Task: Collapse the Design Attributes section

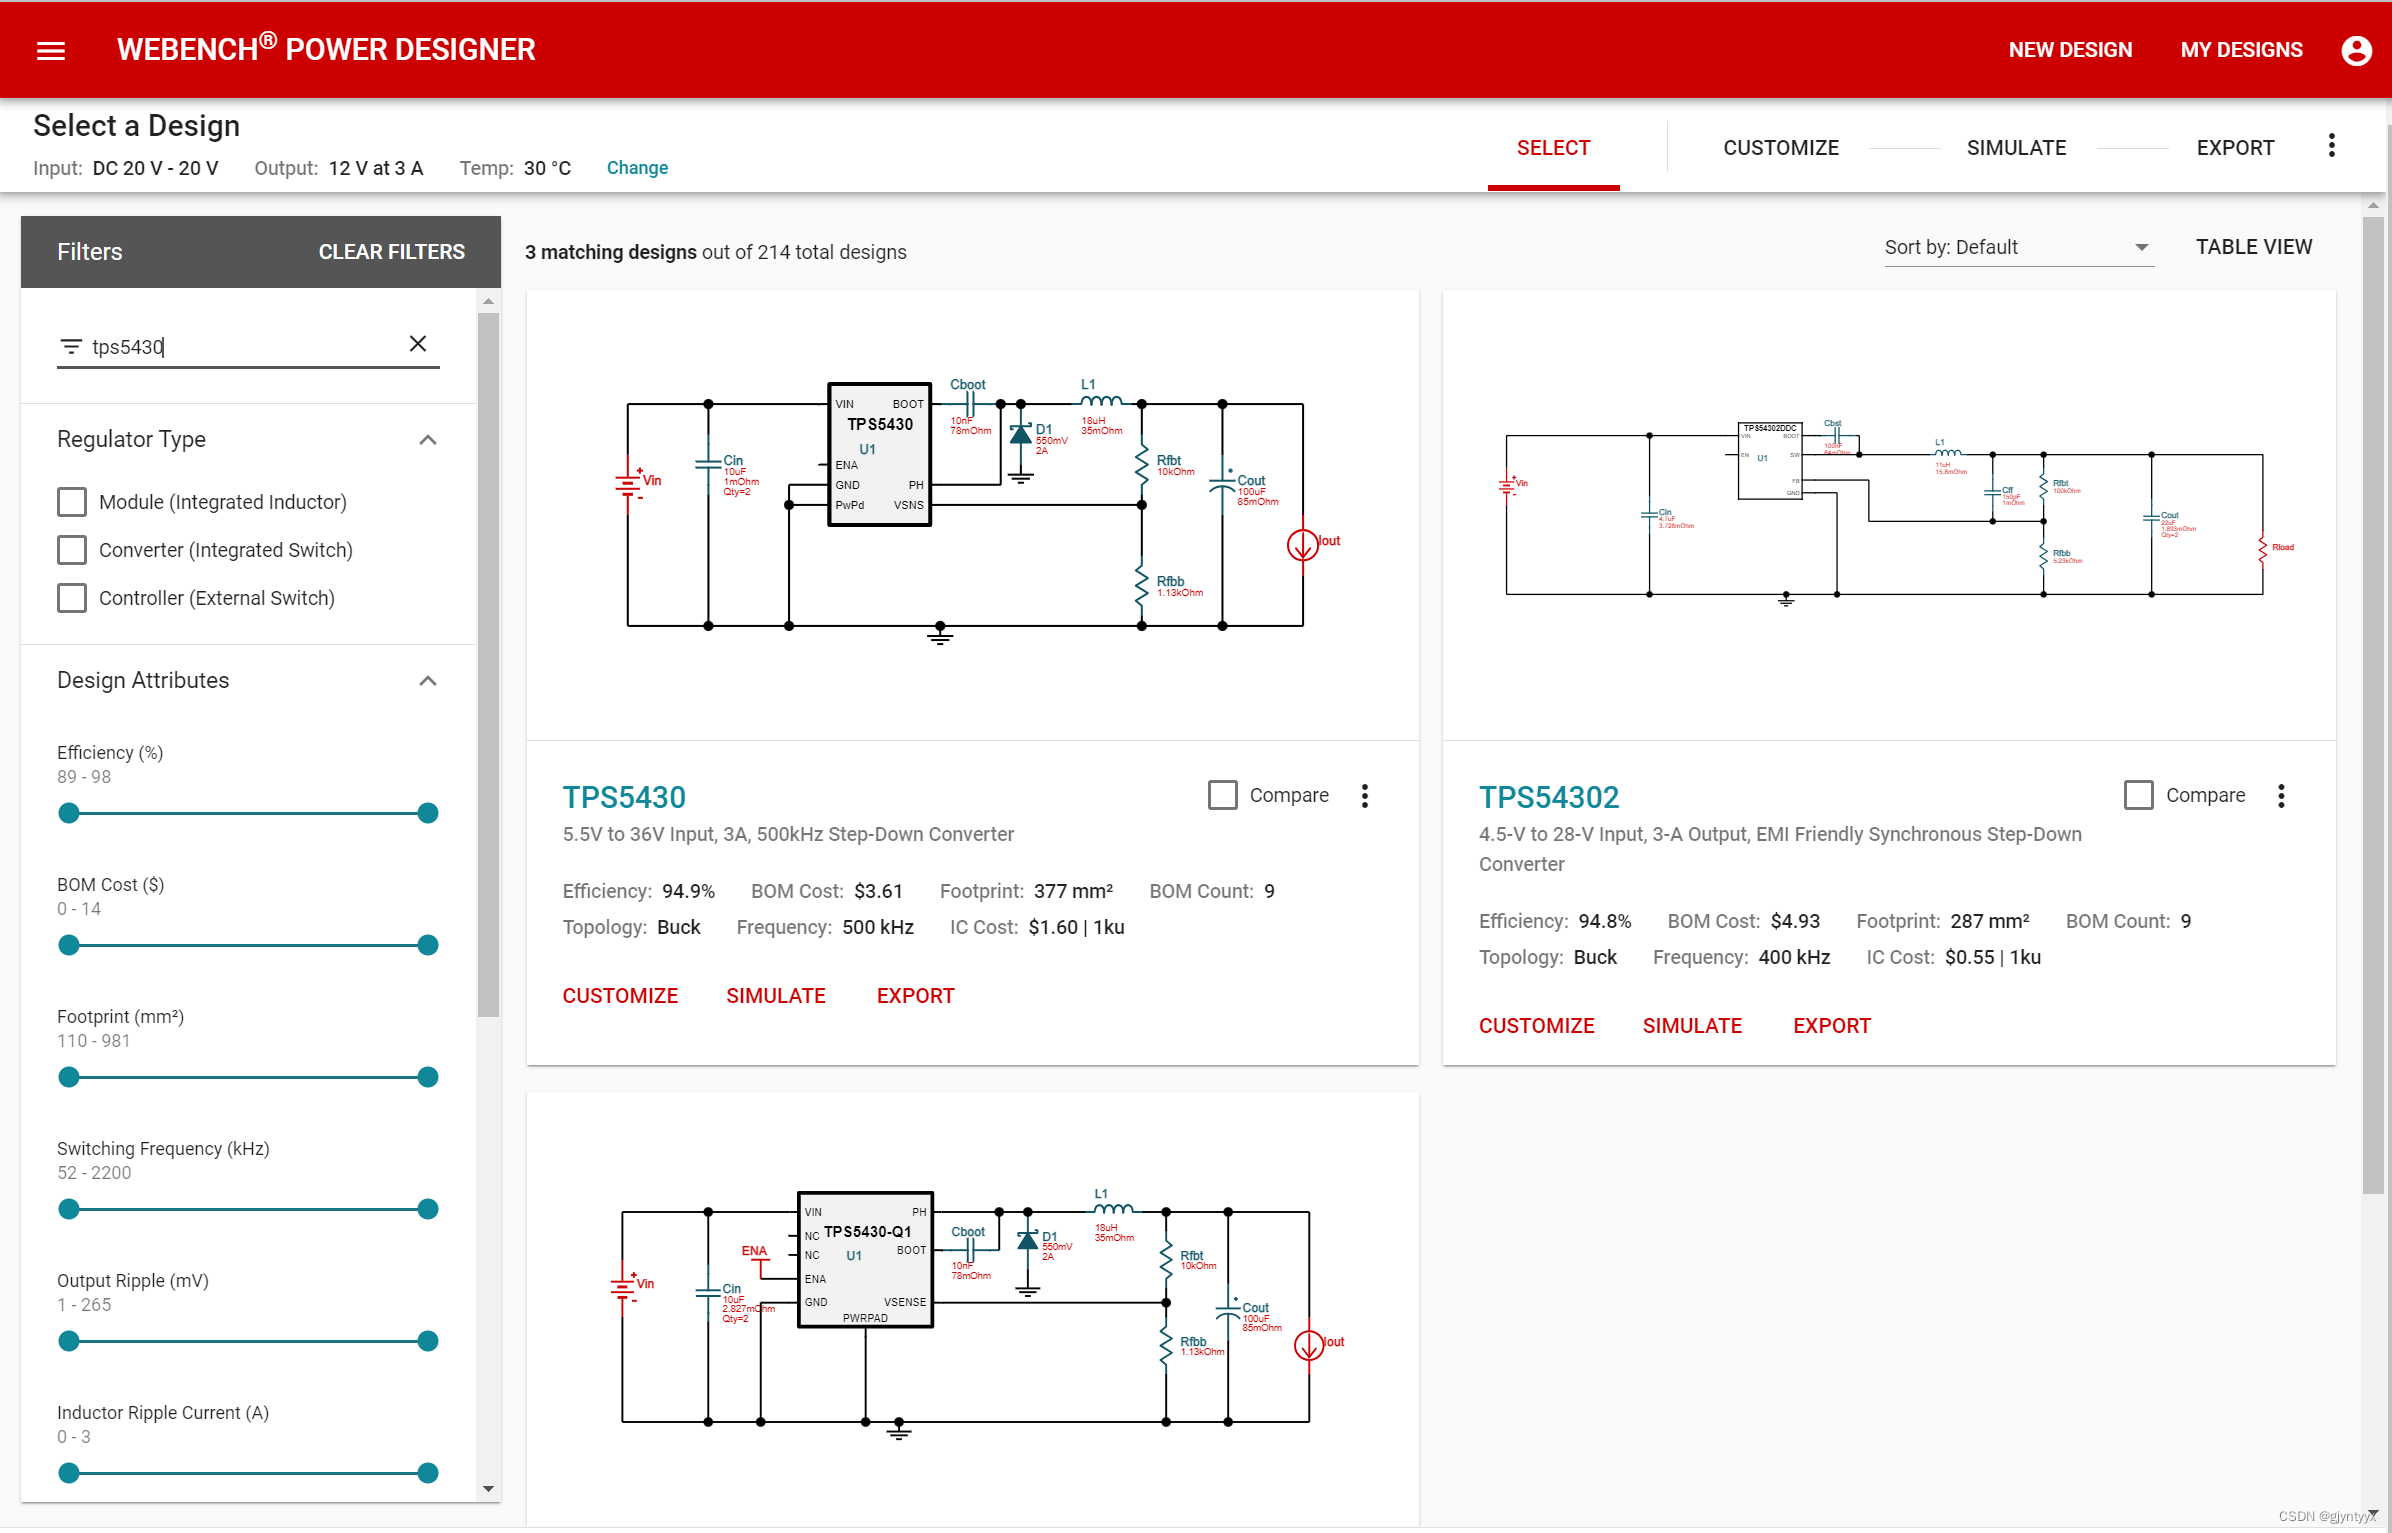Action: (428, 681)
